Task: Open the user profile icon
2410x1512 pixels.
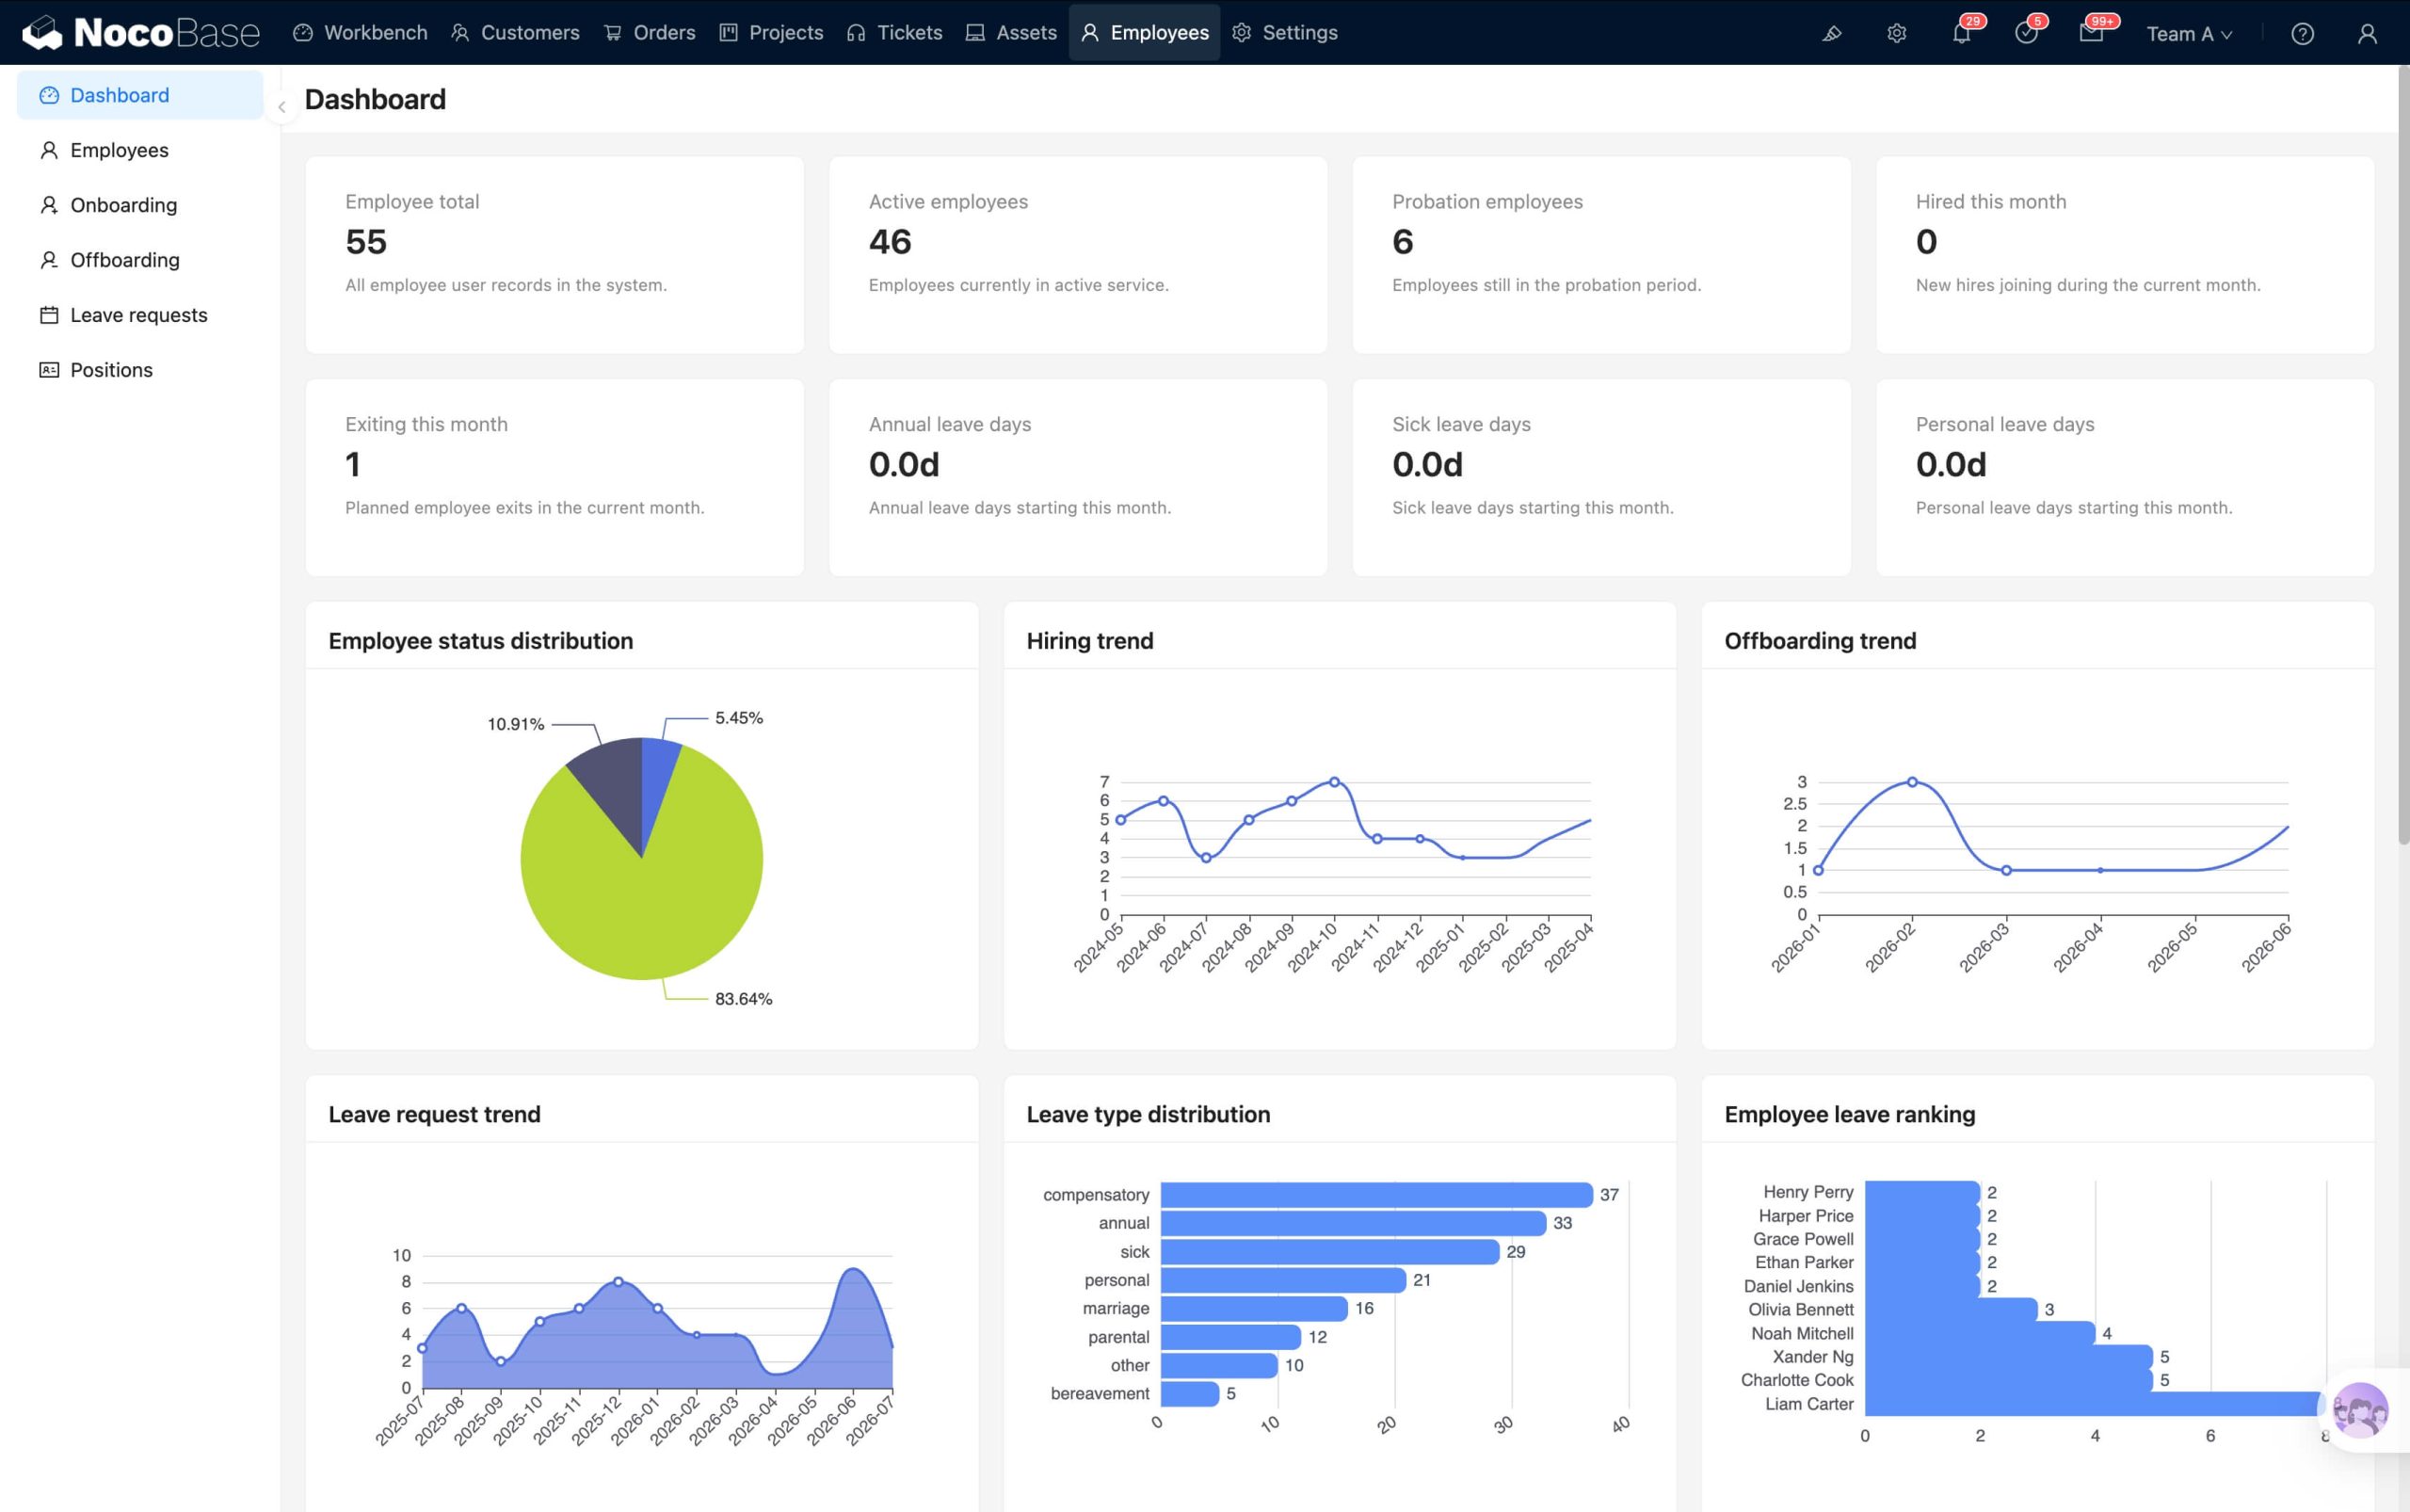Action: [2367, 34]
